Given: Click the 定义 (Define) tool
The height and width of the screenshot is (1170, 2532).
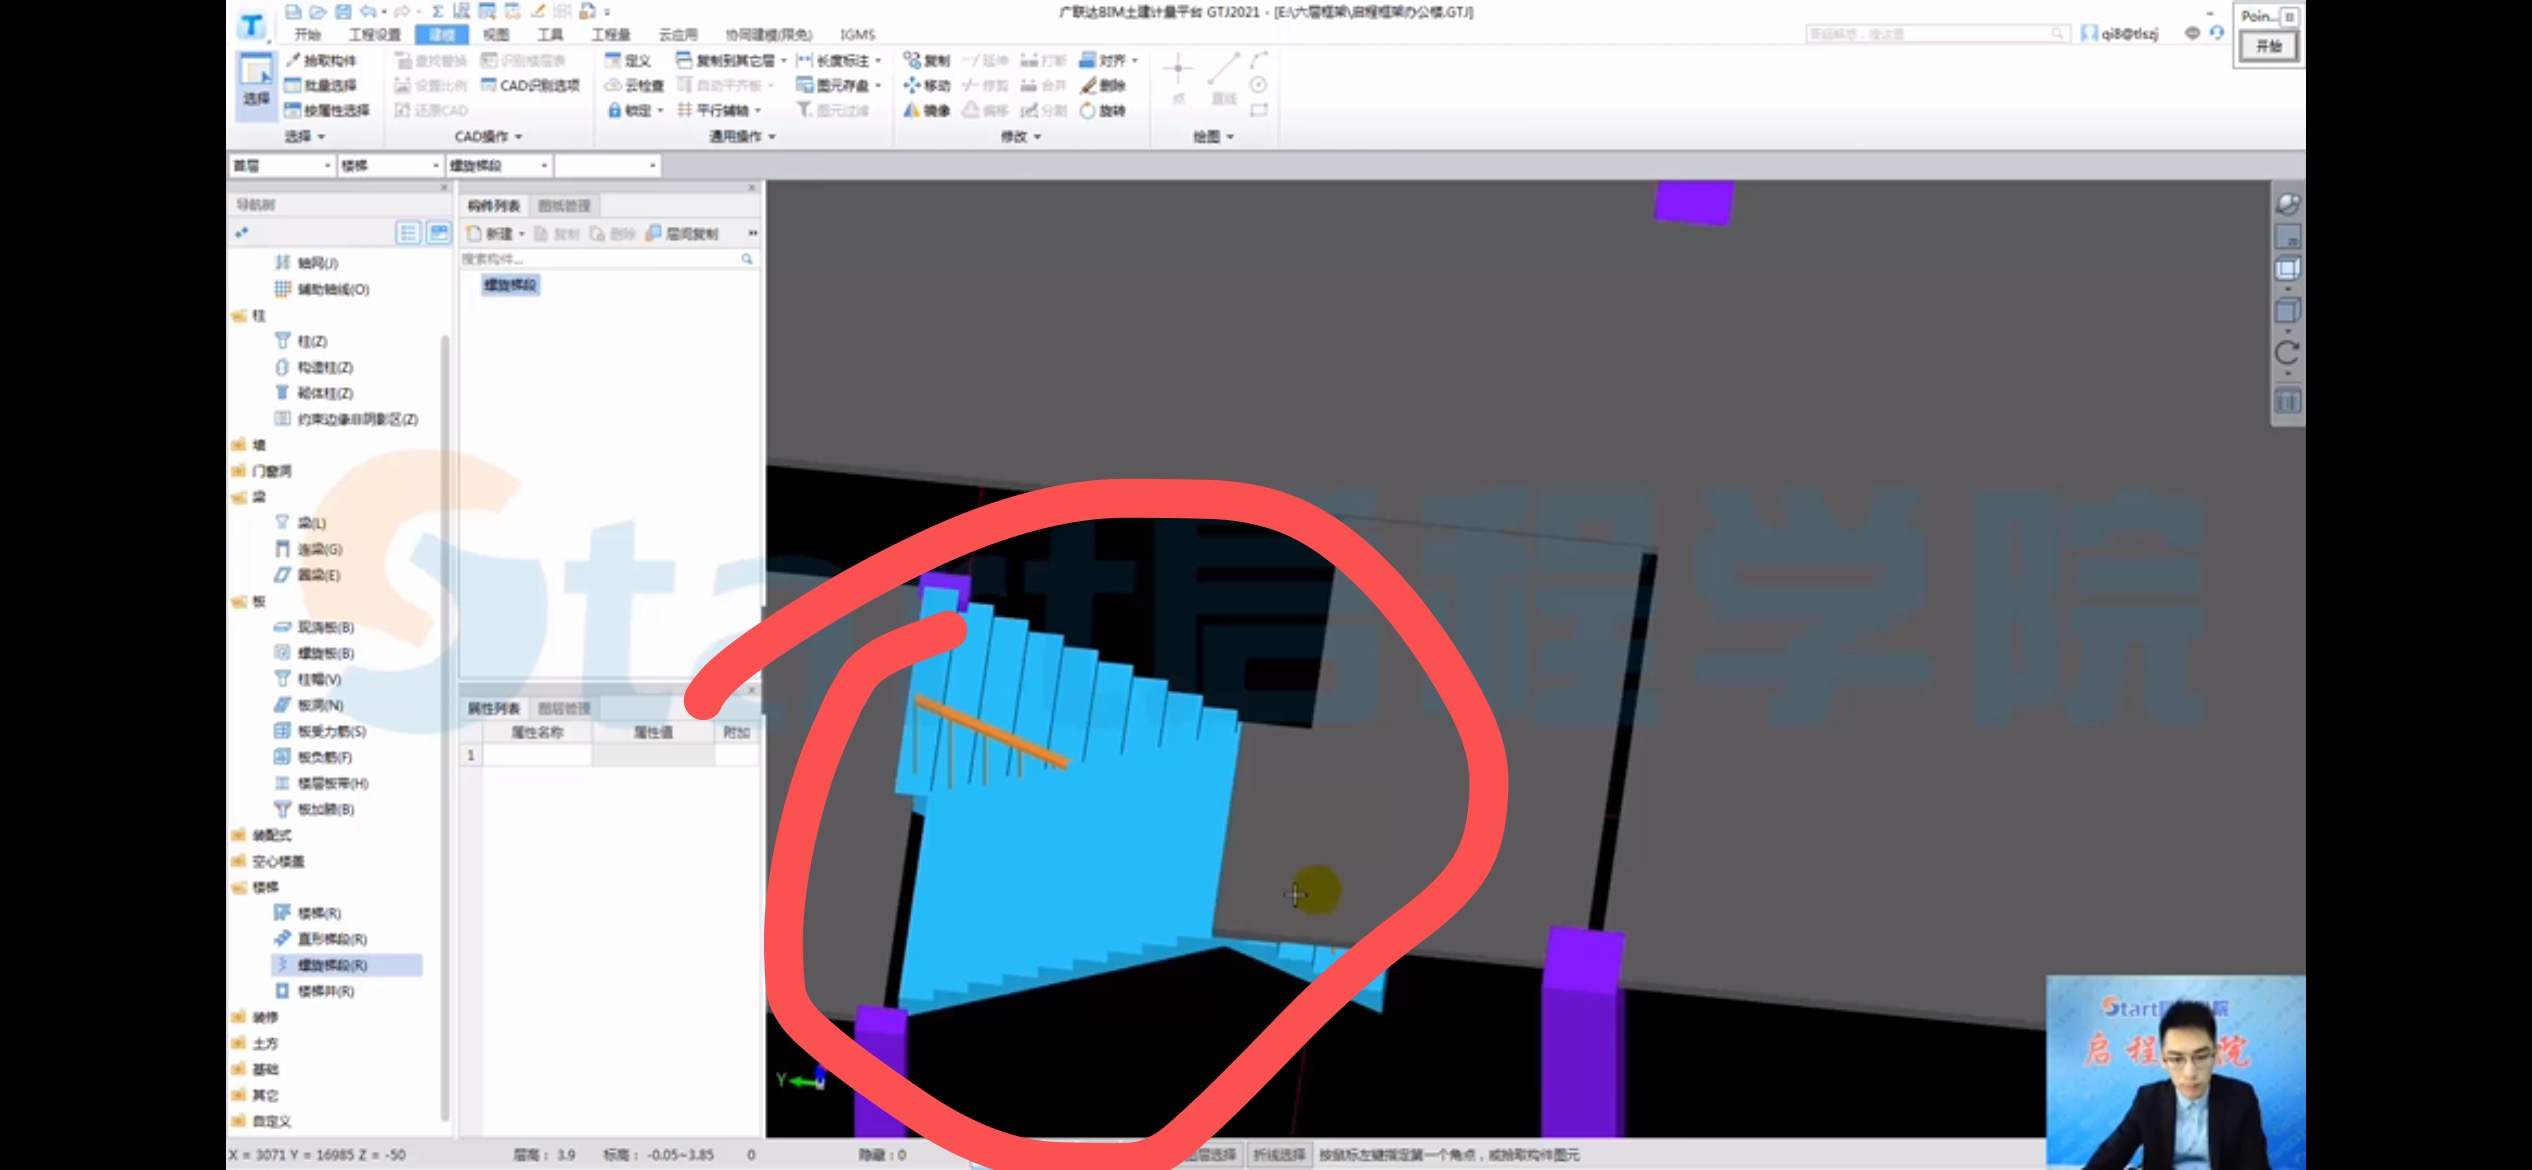Looking at the screenshot, I should 628,60.
